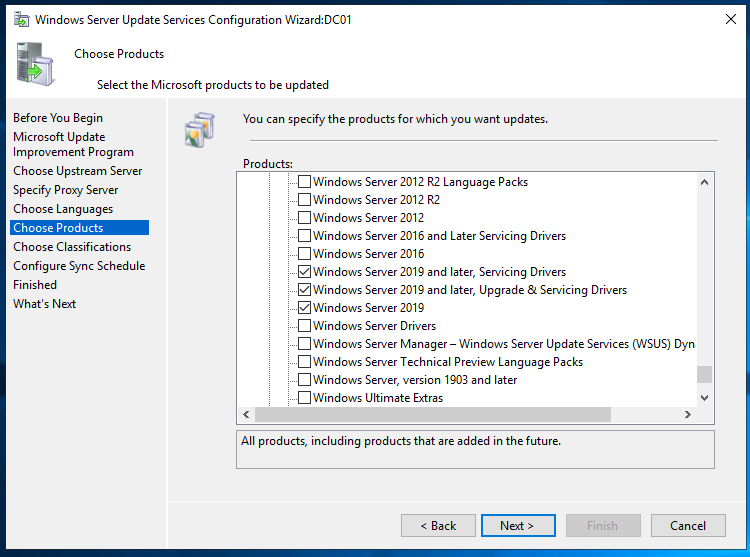Screen dimensions: 750x557
Task: Click the WSUS wizard title bar icon
Action: (x=22, y=20)
